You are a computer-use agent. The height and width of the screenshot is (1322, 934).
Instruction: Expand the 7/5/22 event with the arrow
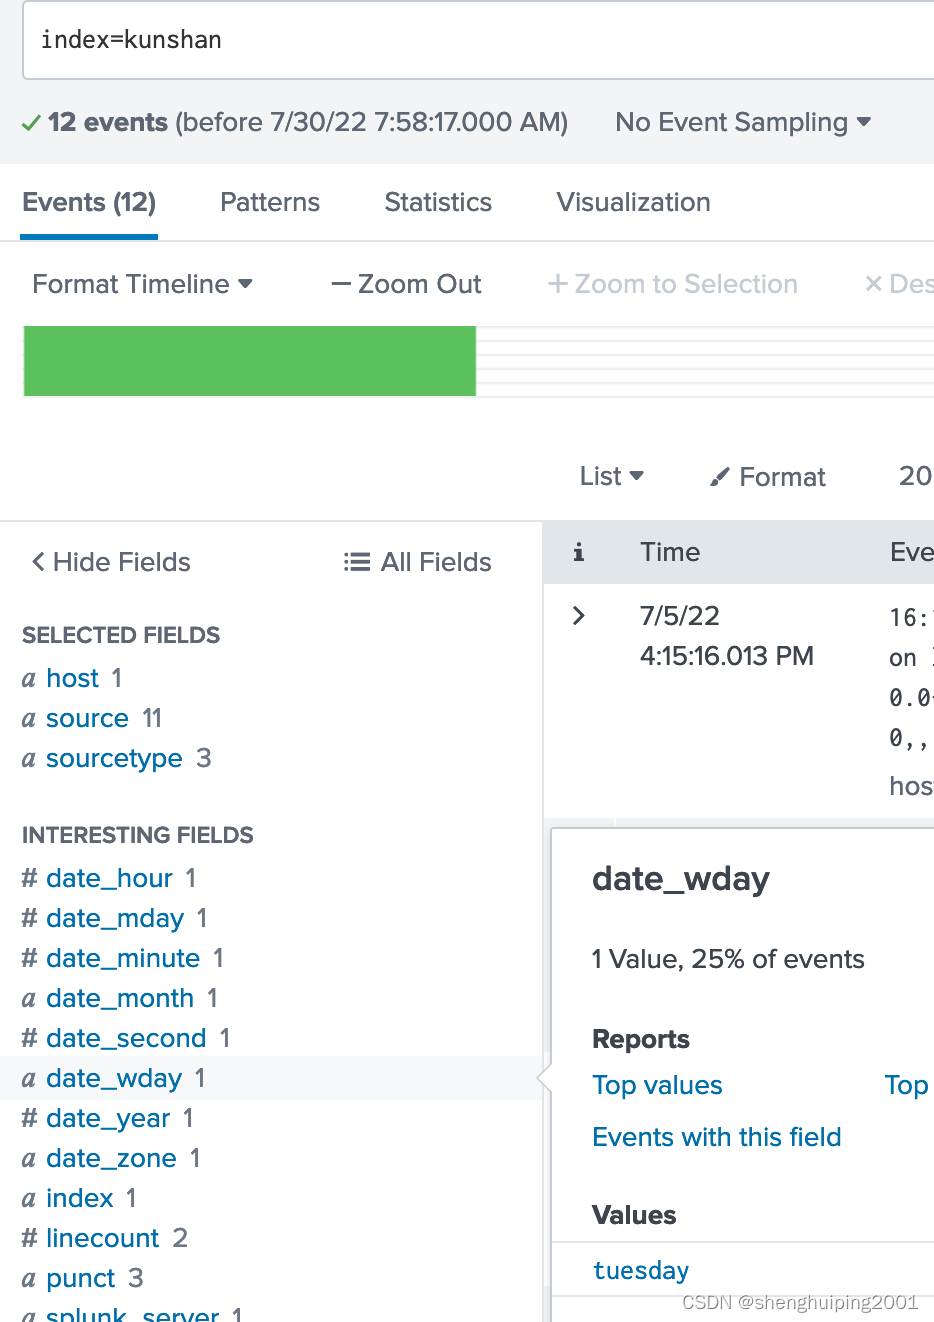tap(578, 615)
